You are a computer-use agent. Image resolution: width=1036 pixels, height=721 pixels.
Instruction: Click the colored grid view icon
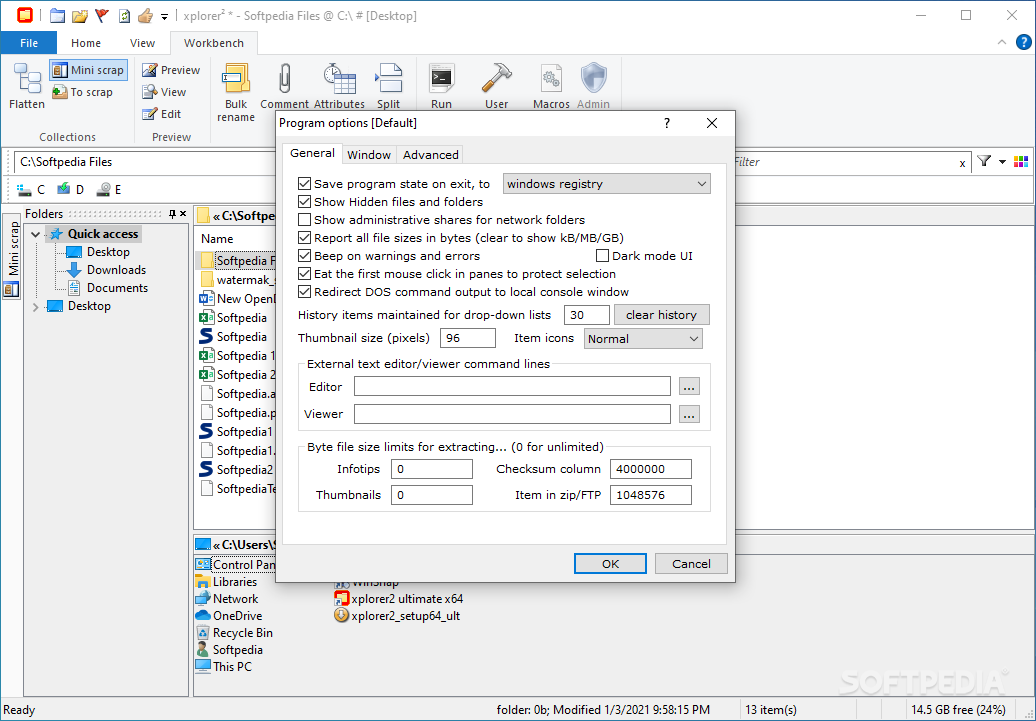1021,161
